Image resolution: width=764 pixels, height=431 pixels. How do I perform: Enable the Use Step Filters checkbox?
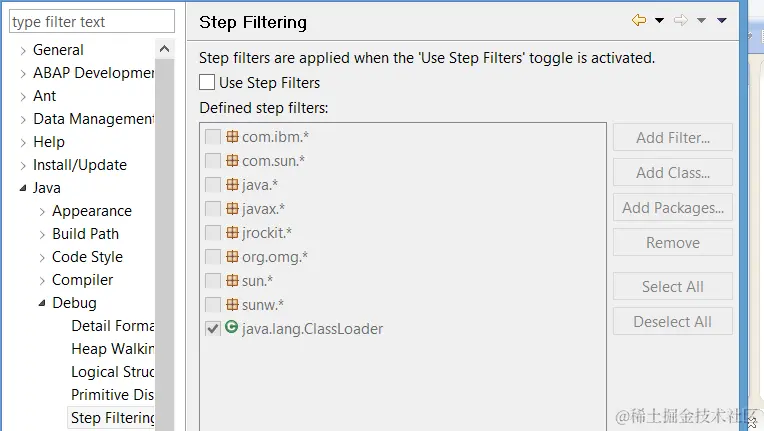click(x=207, y=83)
